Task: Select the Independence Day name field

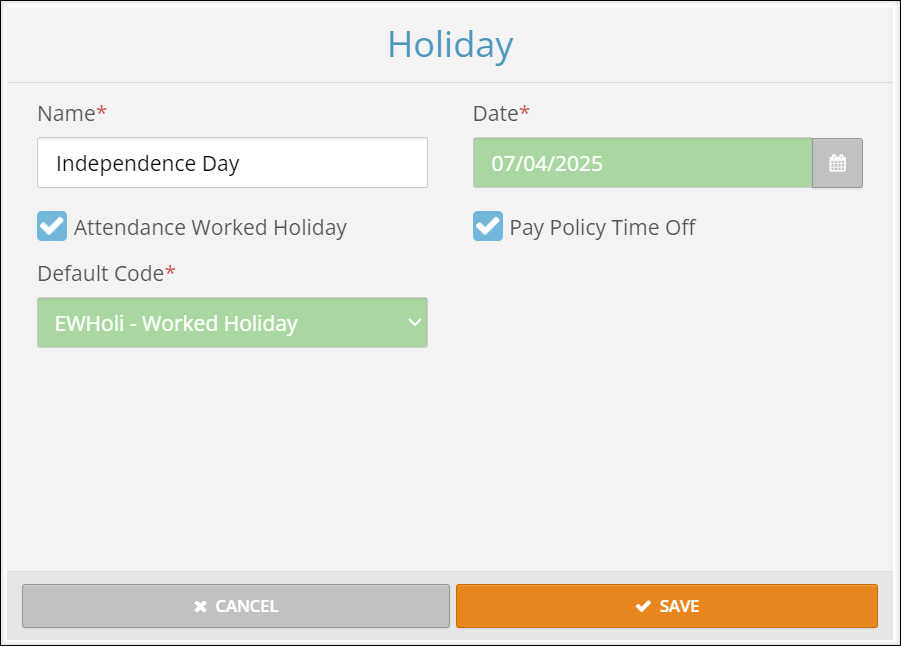Action: 232,162
